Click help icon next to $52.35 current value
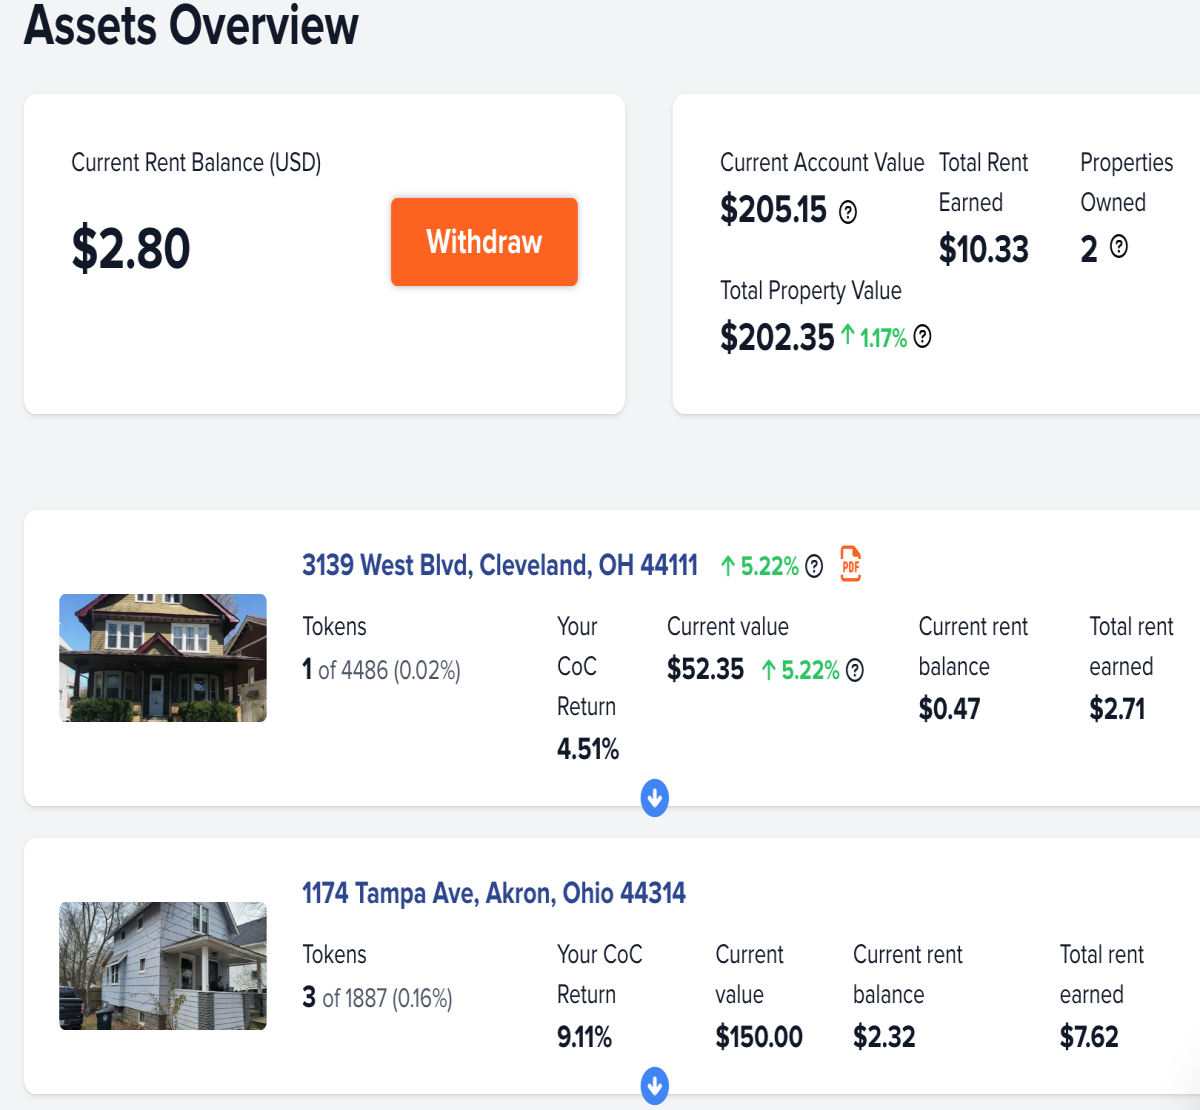1200x1110 pixels. coord(855,670)
